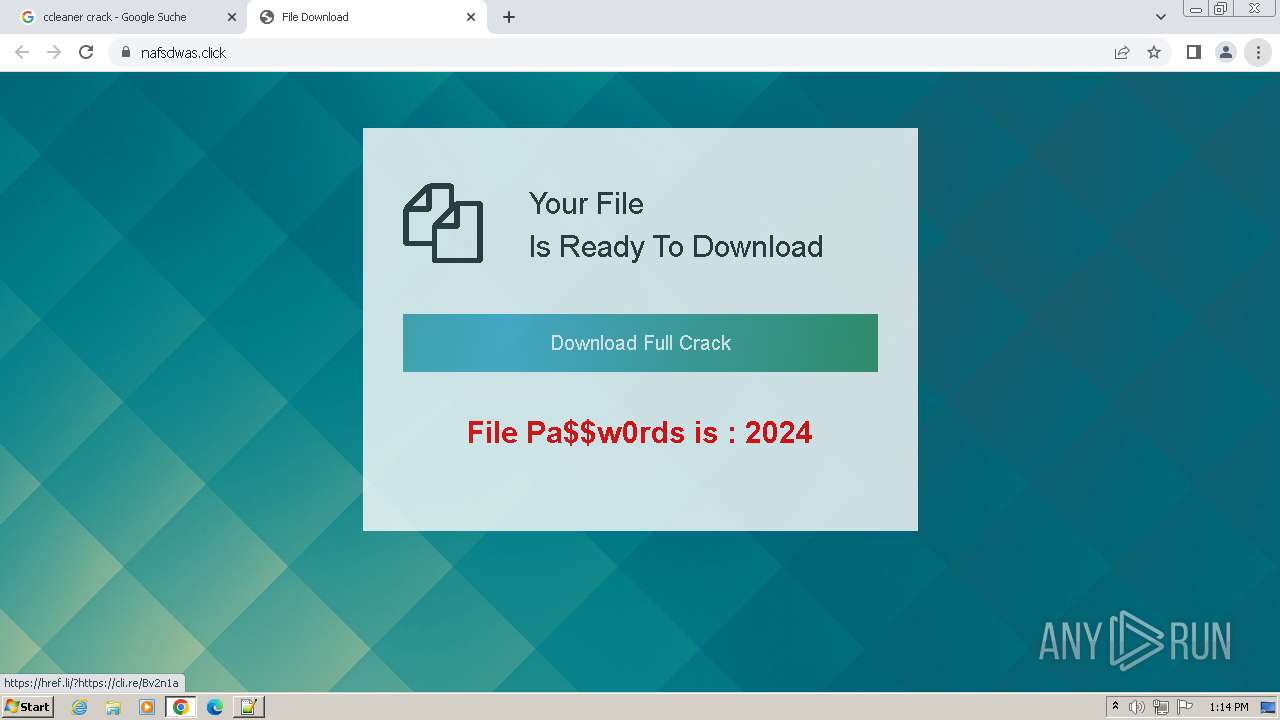1280x720 pixels.
Task: Close the ccleaner crack Google tab
Action: pyautogui.click(x=232, y=17)
